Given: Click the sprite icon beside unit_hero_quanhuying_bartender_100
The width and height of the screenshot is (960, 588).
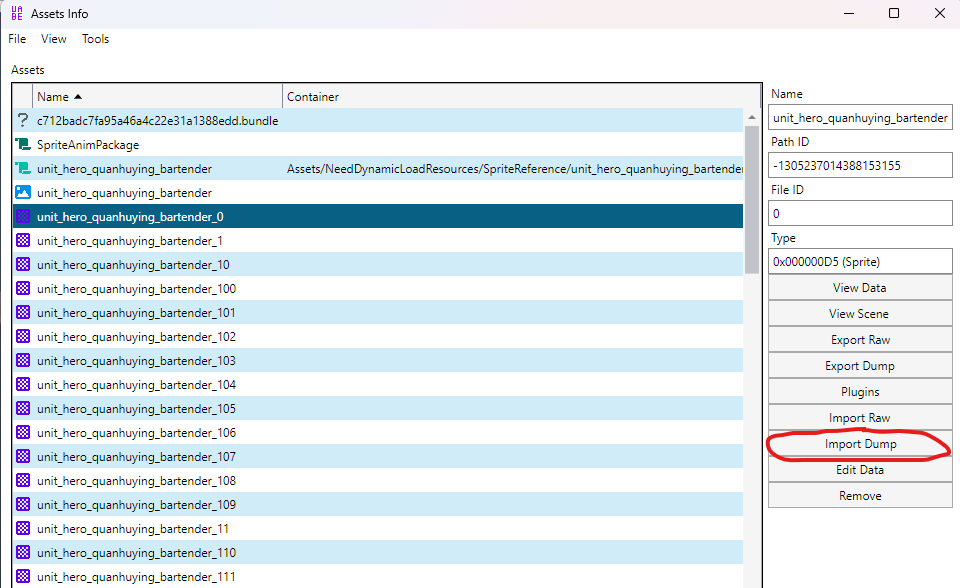Looking at the screenshot, I should 23,288.
